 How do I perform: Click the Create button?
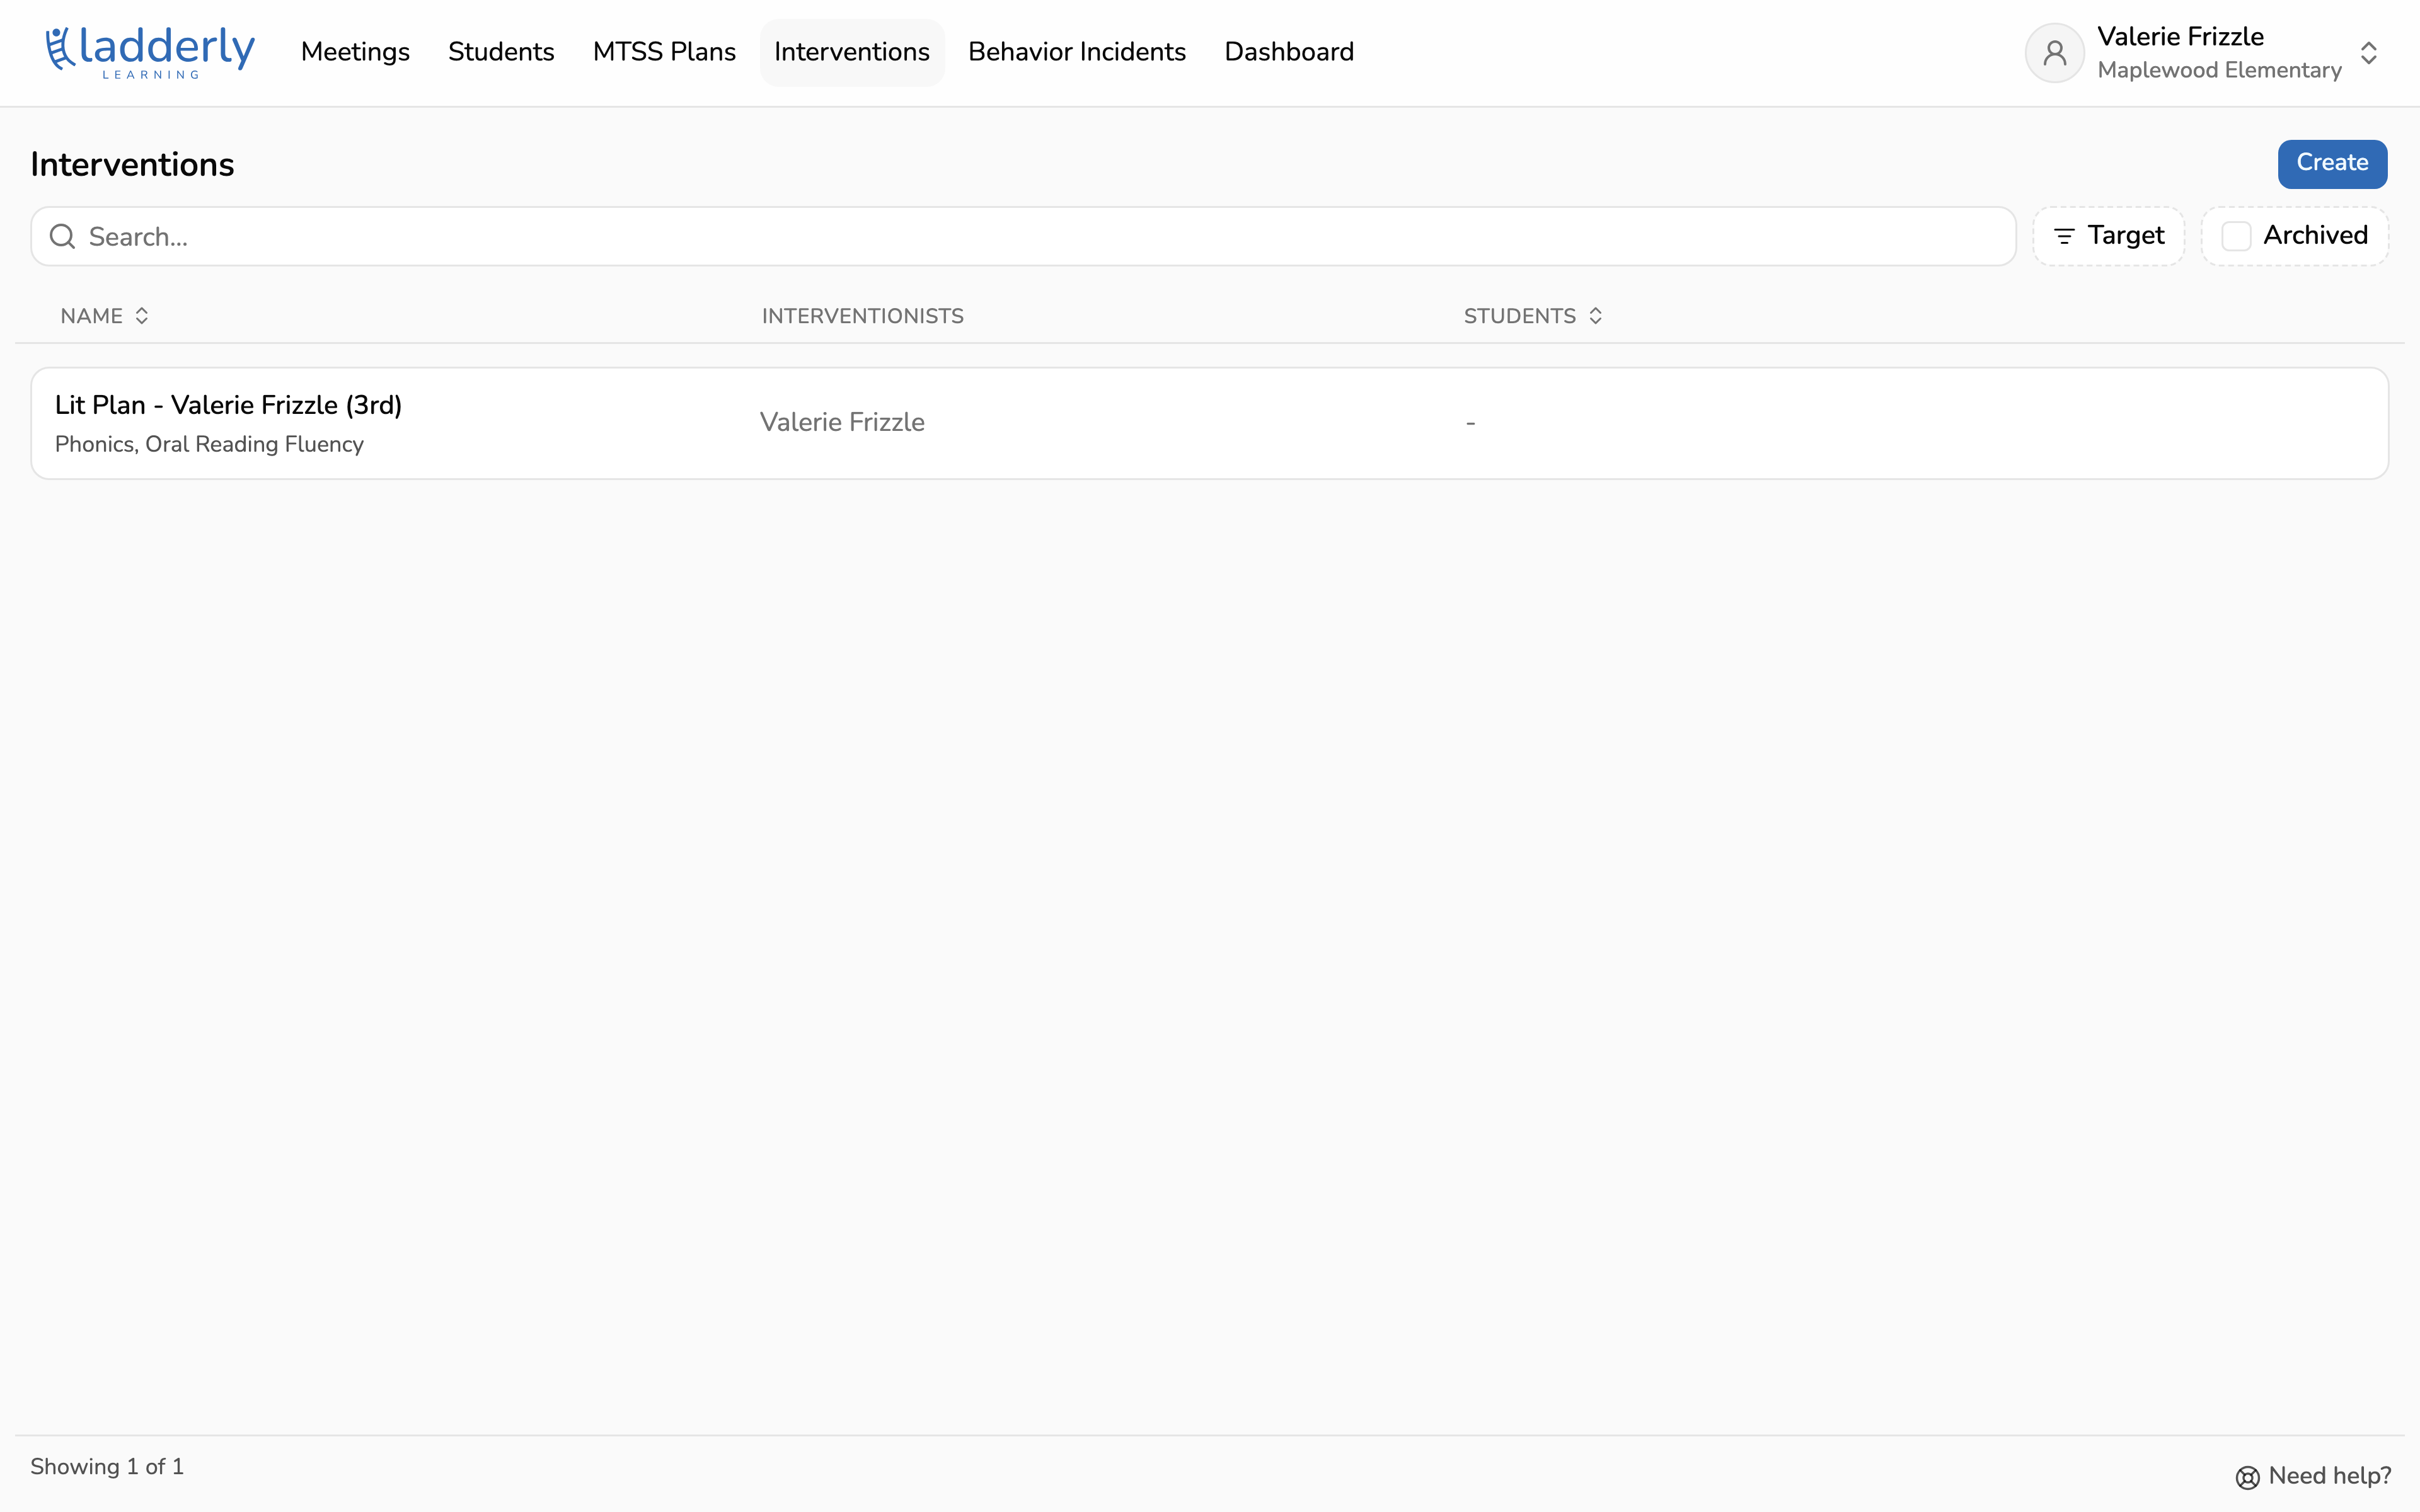[2332, 163]
